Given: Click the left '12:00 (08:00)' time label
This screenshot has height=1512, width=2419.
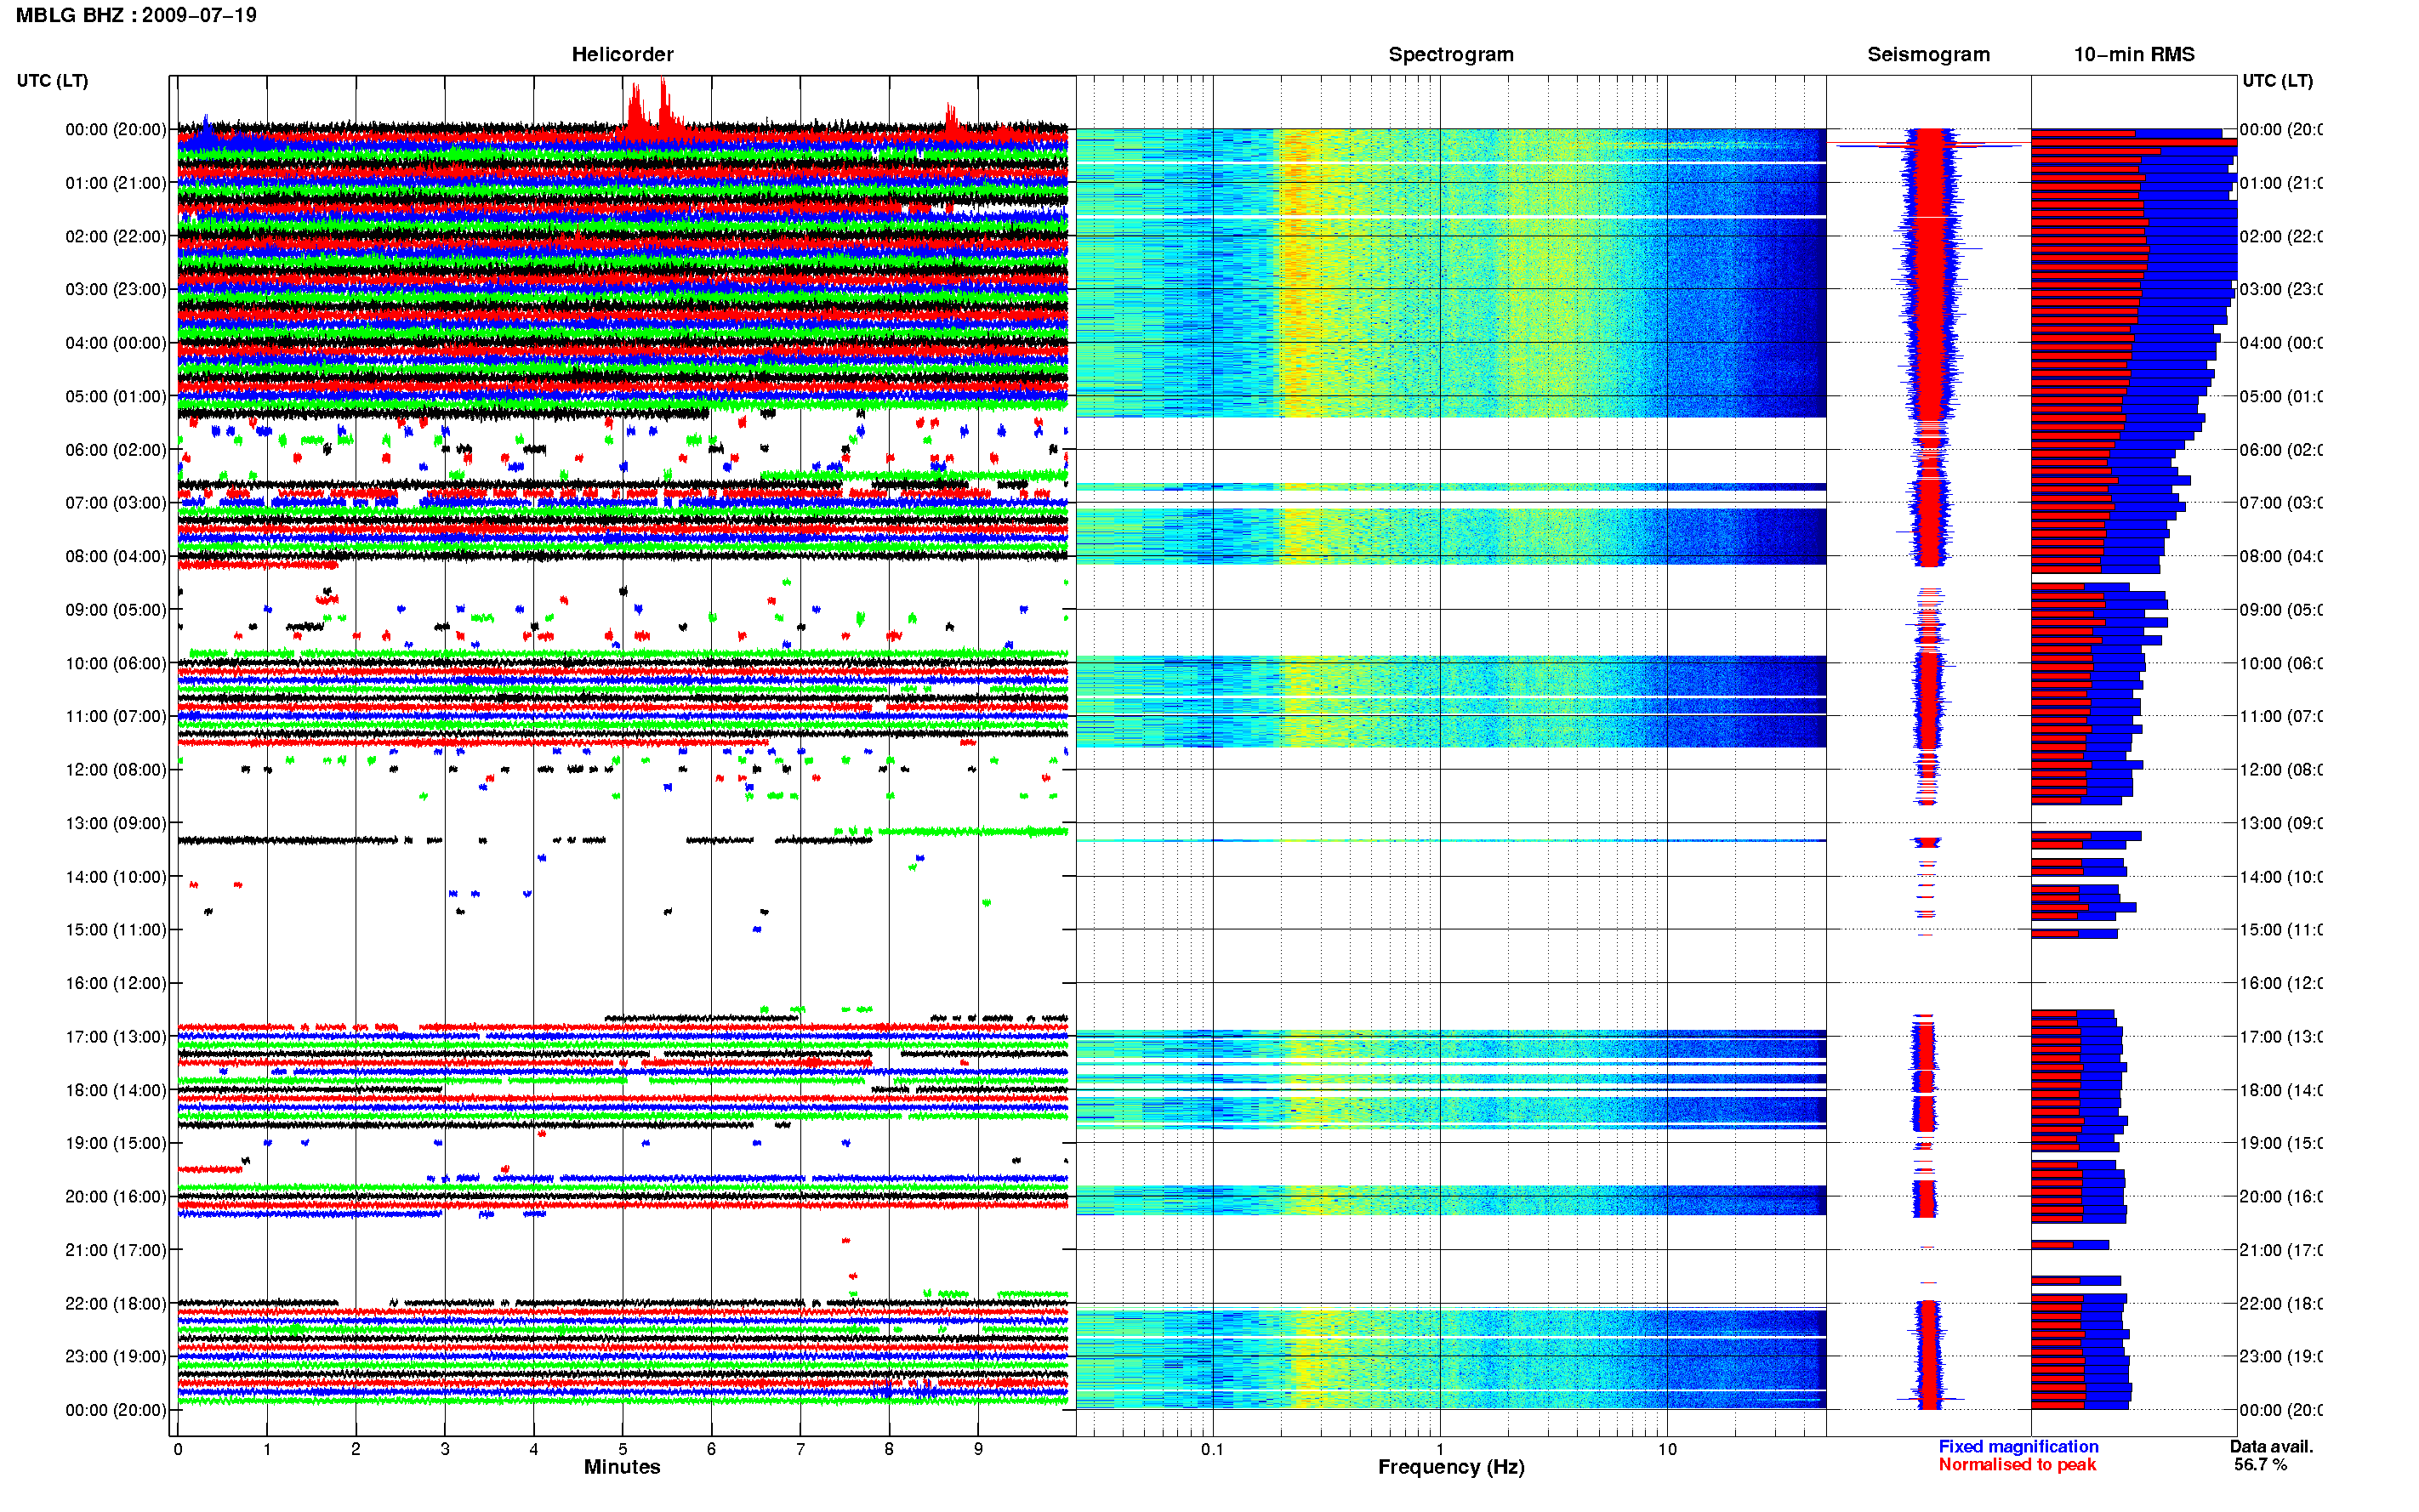Looking at the screenshot, I should click(x=116, y=770).
